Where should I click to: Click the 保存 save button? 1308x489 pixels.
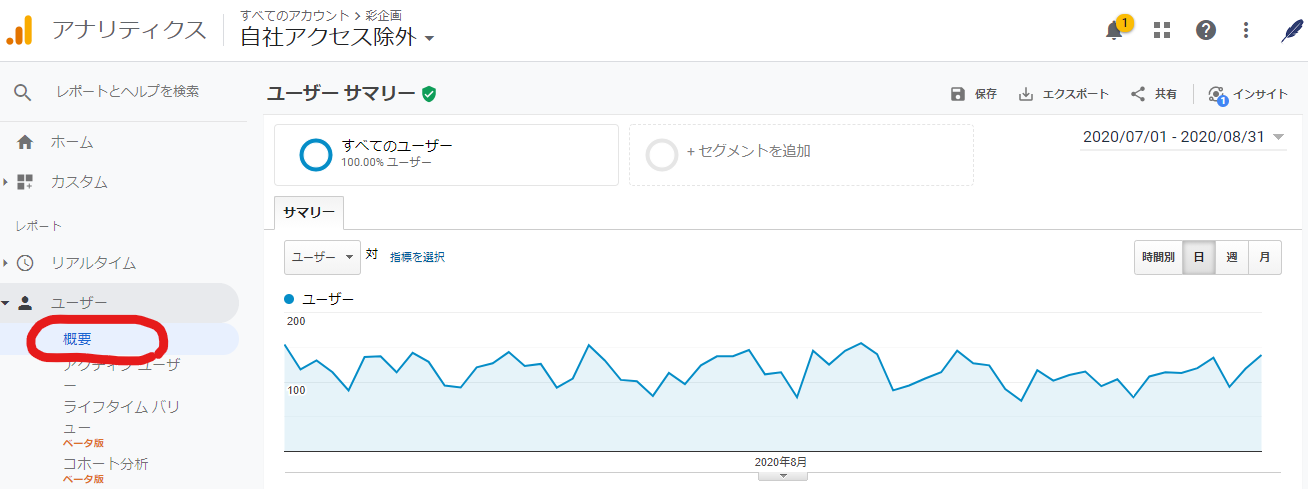[x=973, y=94]
